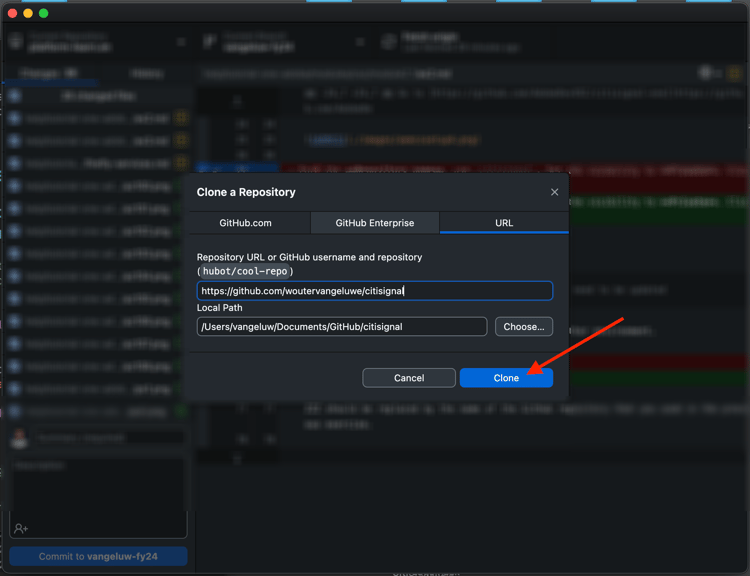750x576 pixels.
Task: Focus the repository URL input field
Action: pos(375,291)
